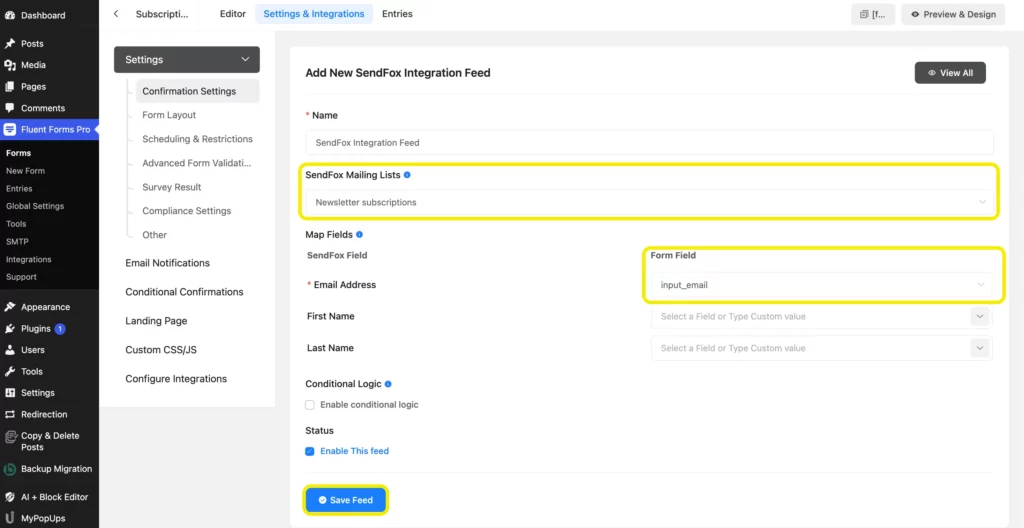Open Confirmation Settings in settings tree
The image size is (1024, 528).
197,91
